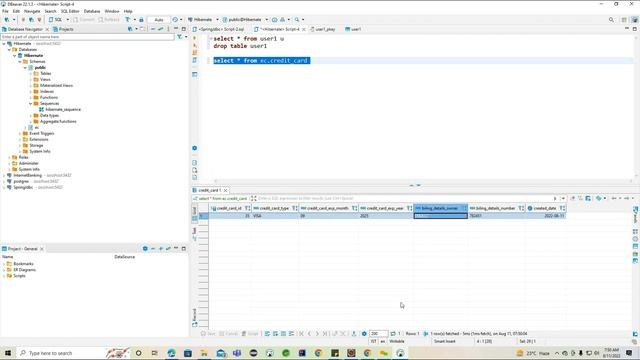Click the Save button in results toolbar
640x360 pixels.
pyautogui.click(x=207, y=333)
